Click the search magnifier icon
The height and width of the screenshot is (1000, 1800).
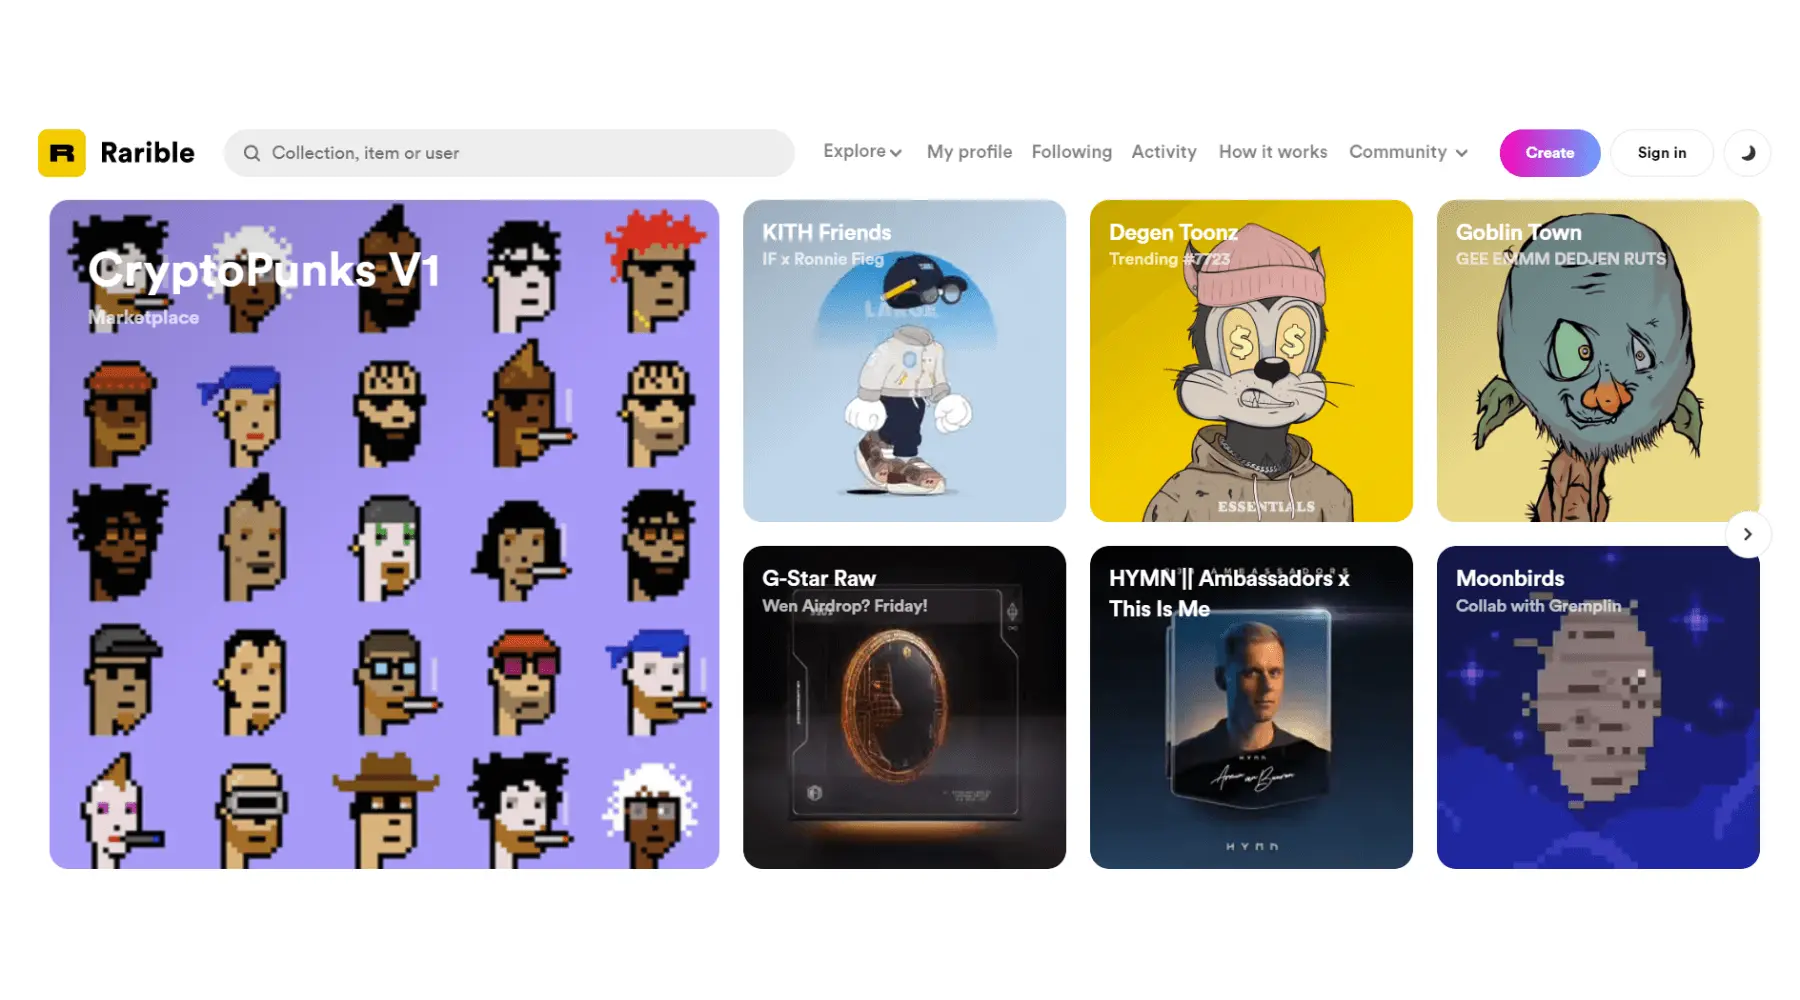[252, 153]
